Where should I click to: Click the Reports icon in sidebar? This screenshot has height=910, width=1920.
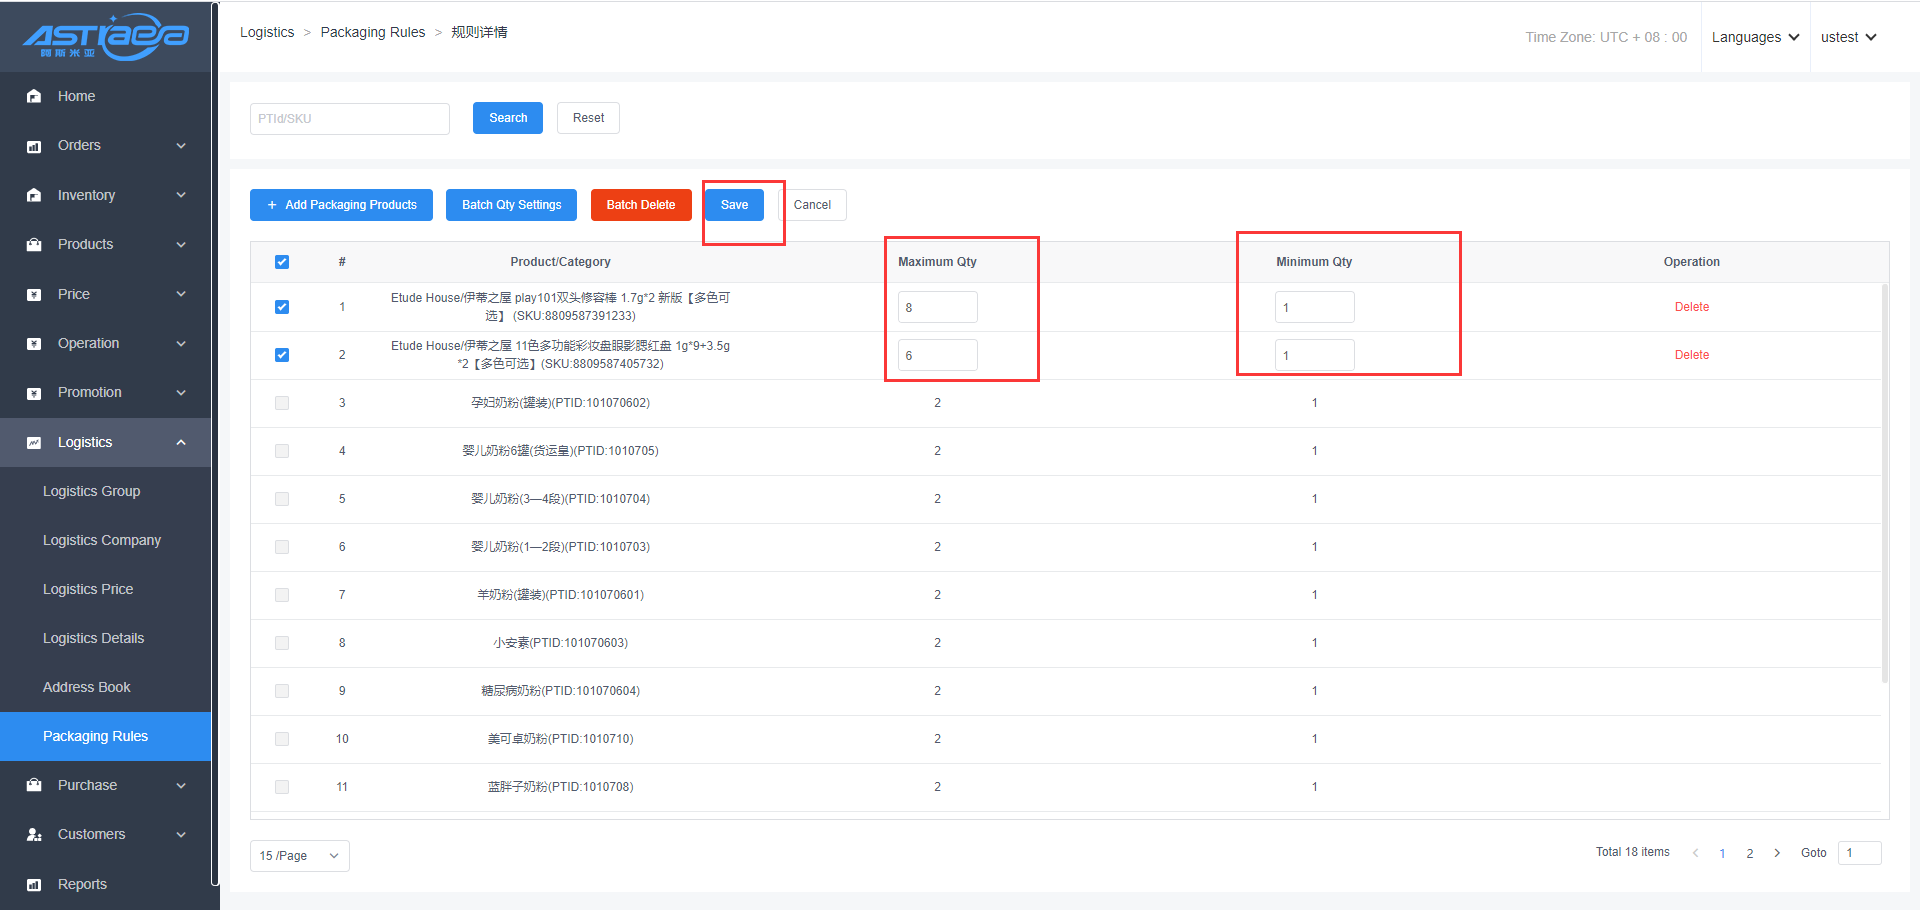(34, 885)
